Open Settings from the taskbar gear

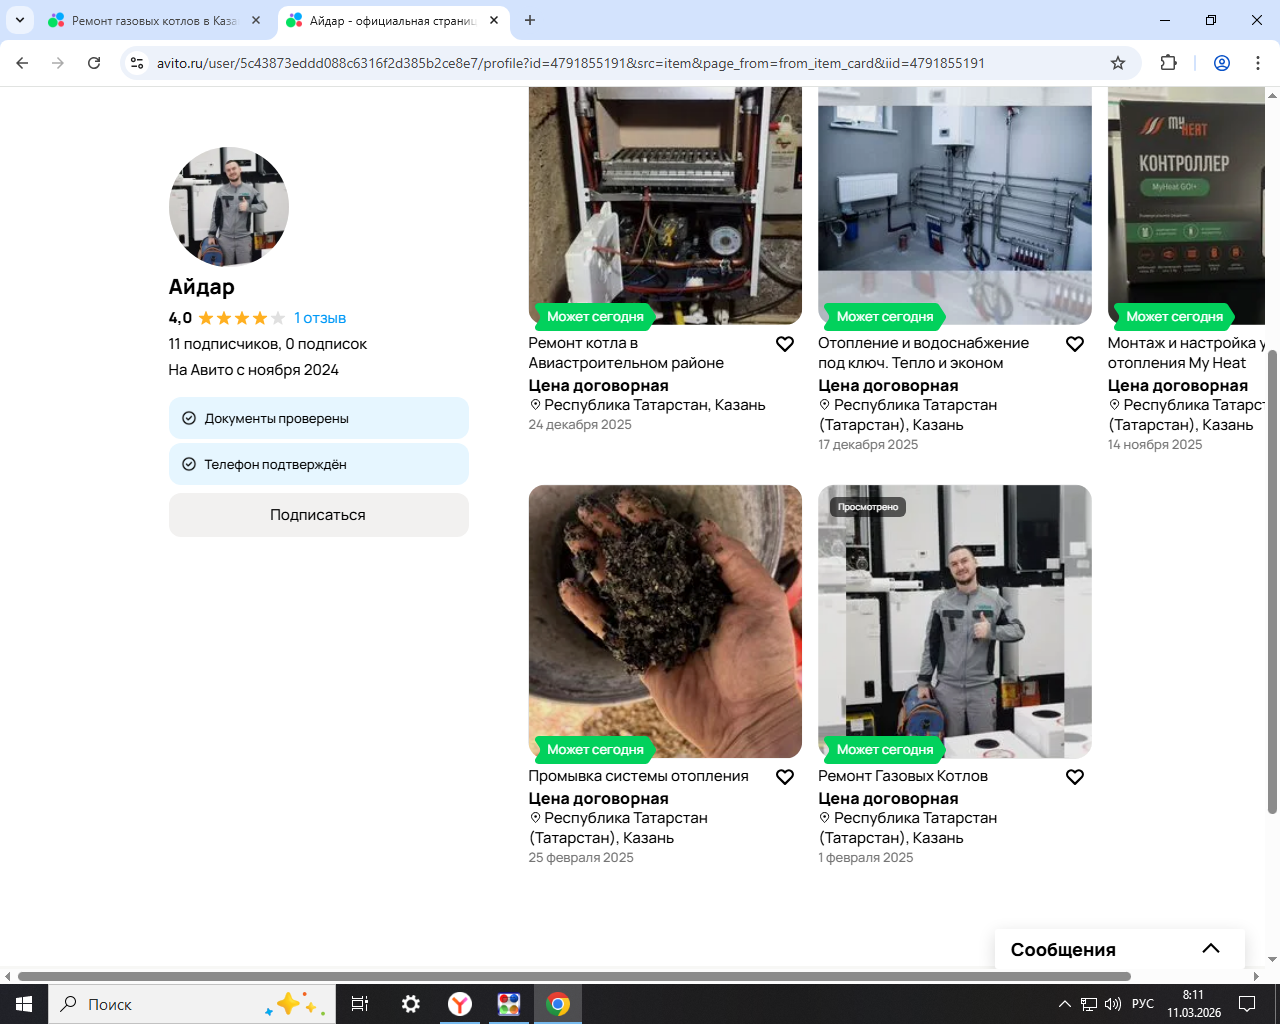[x=410, y=1004]
